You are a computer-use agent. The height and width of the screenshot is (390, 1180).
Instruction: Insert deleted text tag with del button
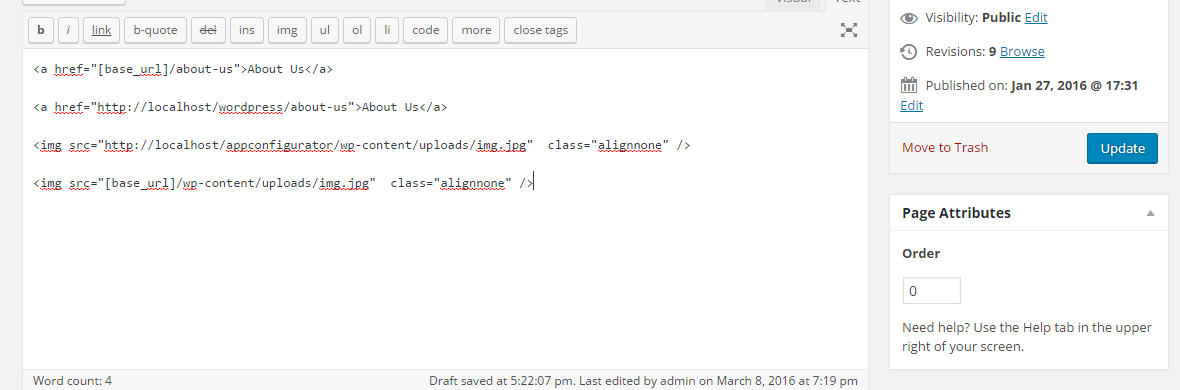coord(208,30)
